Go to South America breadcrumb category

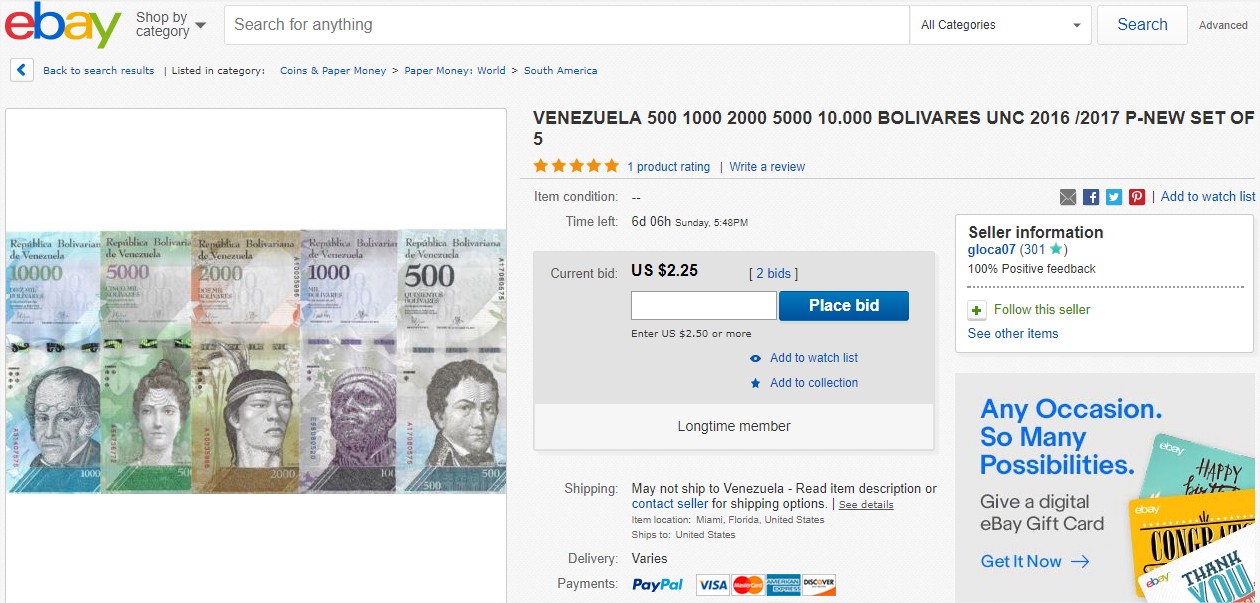pos(560,71)
